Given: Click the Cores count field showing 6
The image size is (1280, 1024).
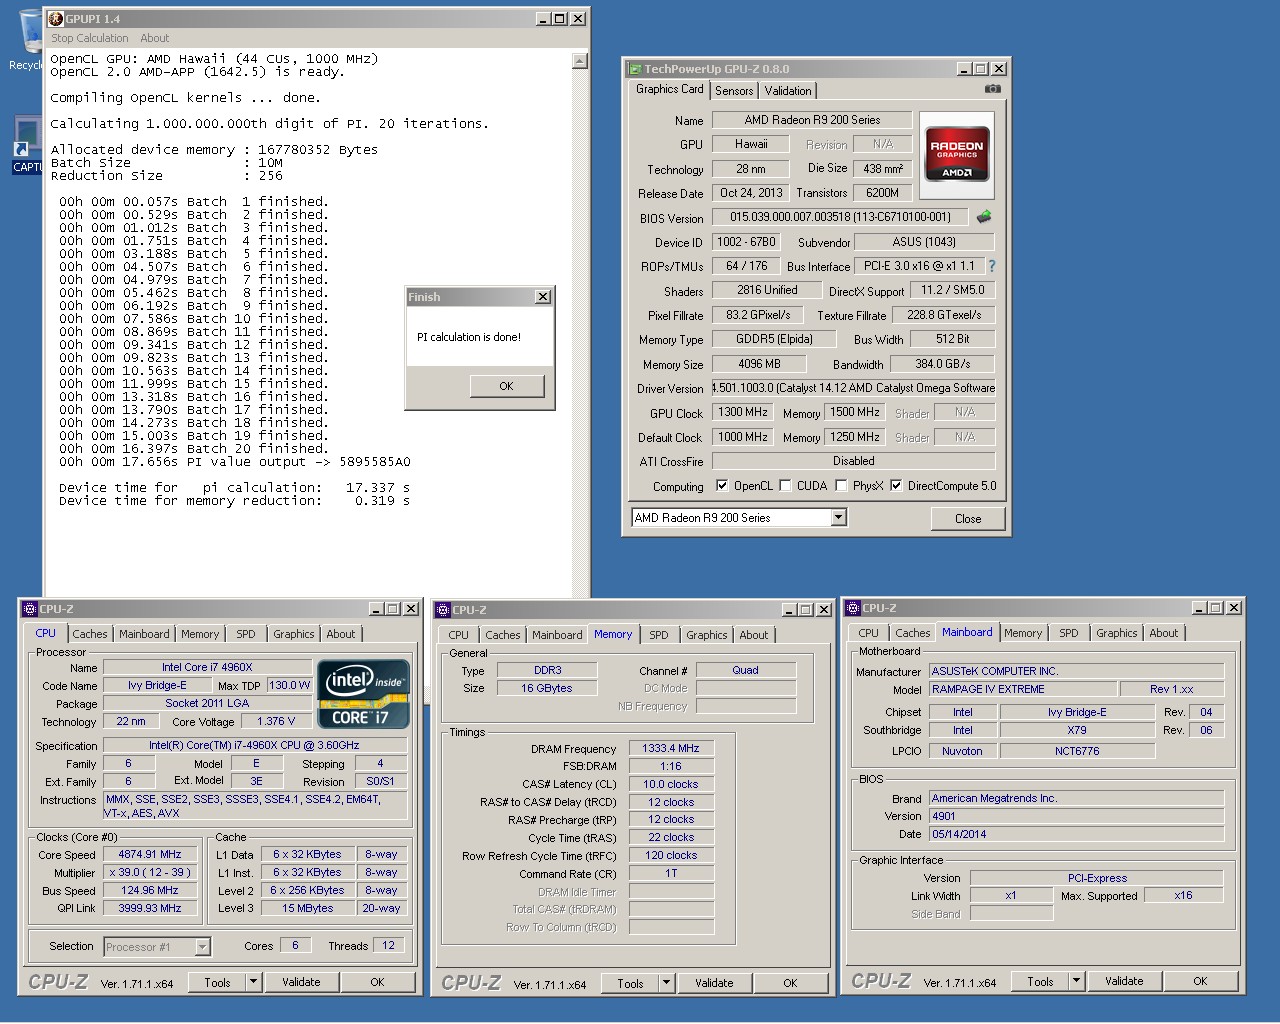Looking at the screenshot, I should tap(294, 945).
